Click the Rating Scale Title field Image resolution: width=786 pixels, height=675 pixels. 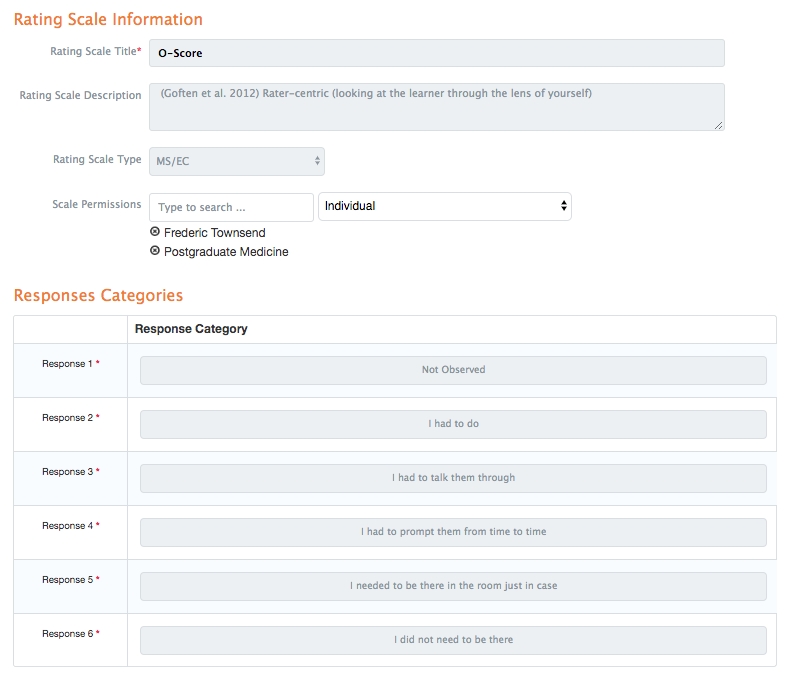(437, 53)
